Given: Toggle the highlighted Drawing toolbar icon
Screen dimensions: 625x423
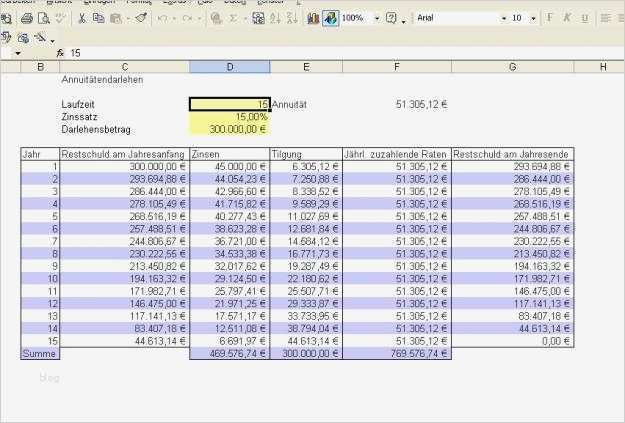Looking at the screenshot, I should pyautogui.click(x=330, y=18).
